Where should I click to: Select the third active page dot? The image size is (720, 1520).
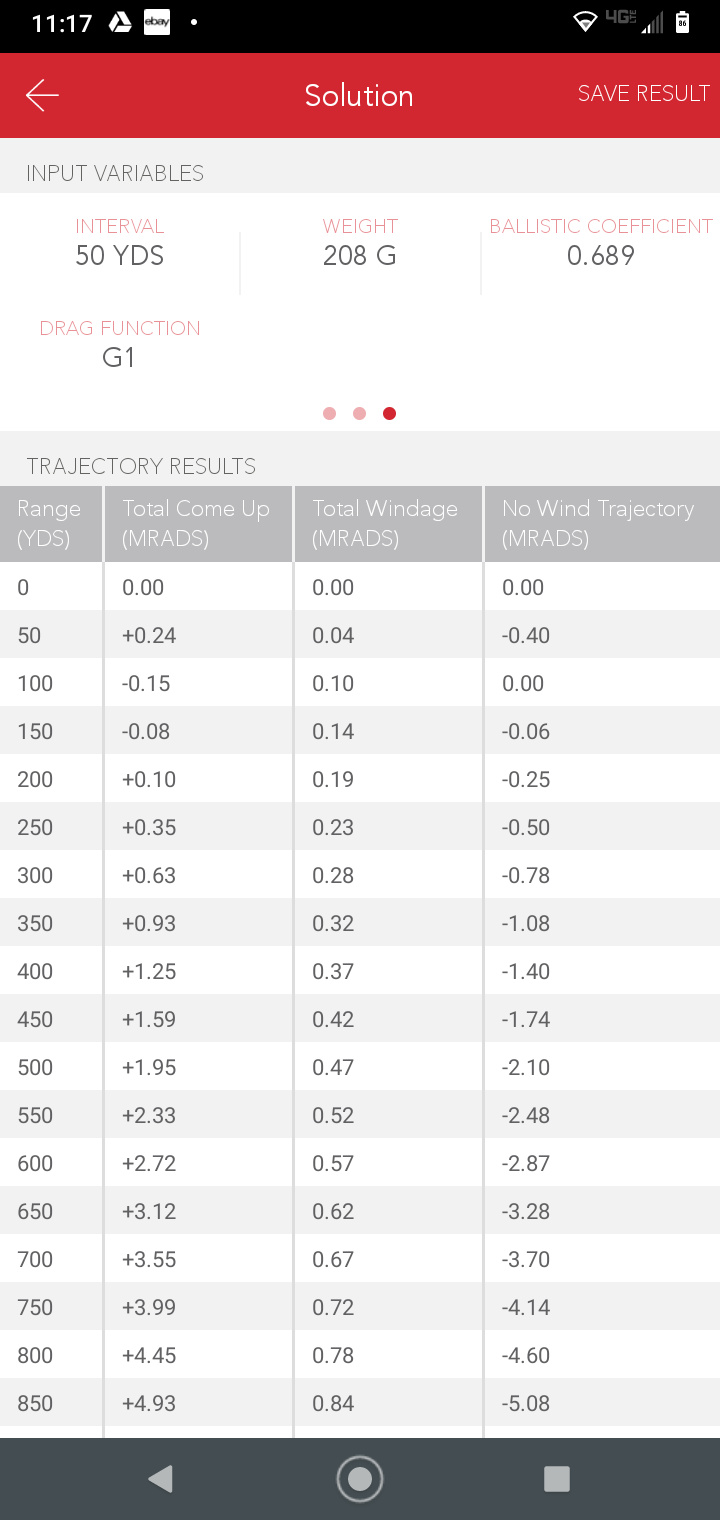point(390,413)
